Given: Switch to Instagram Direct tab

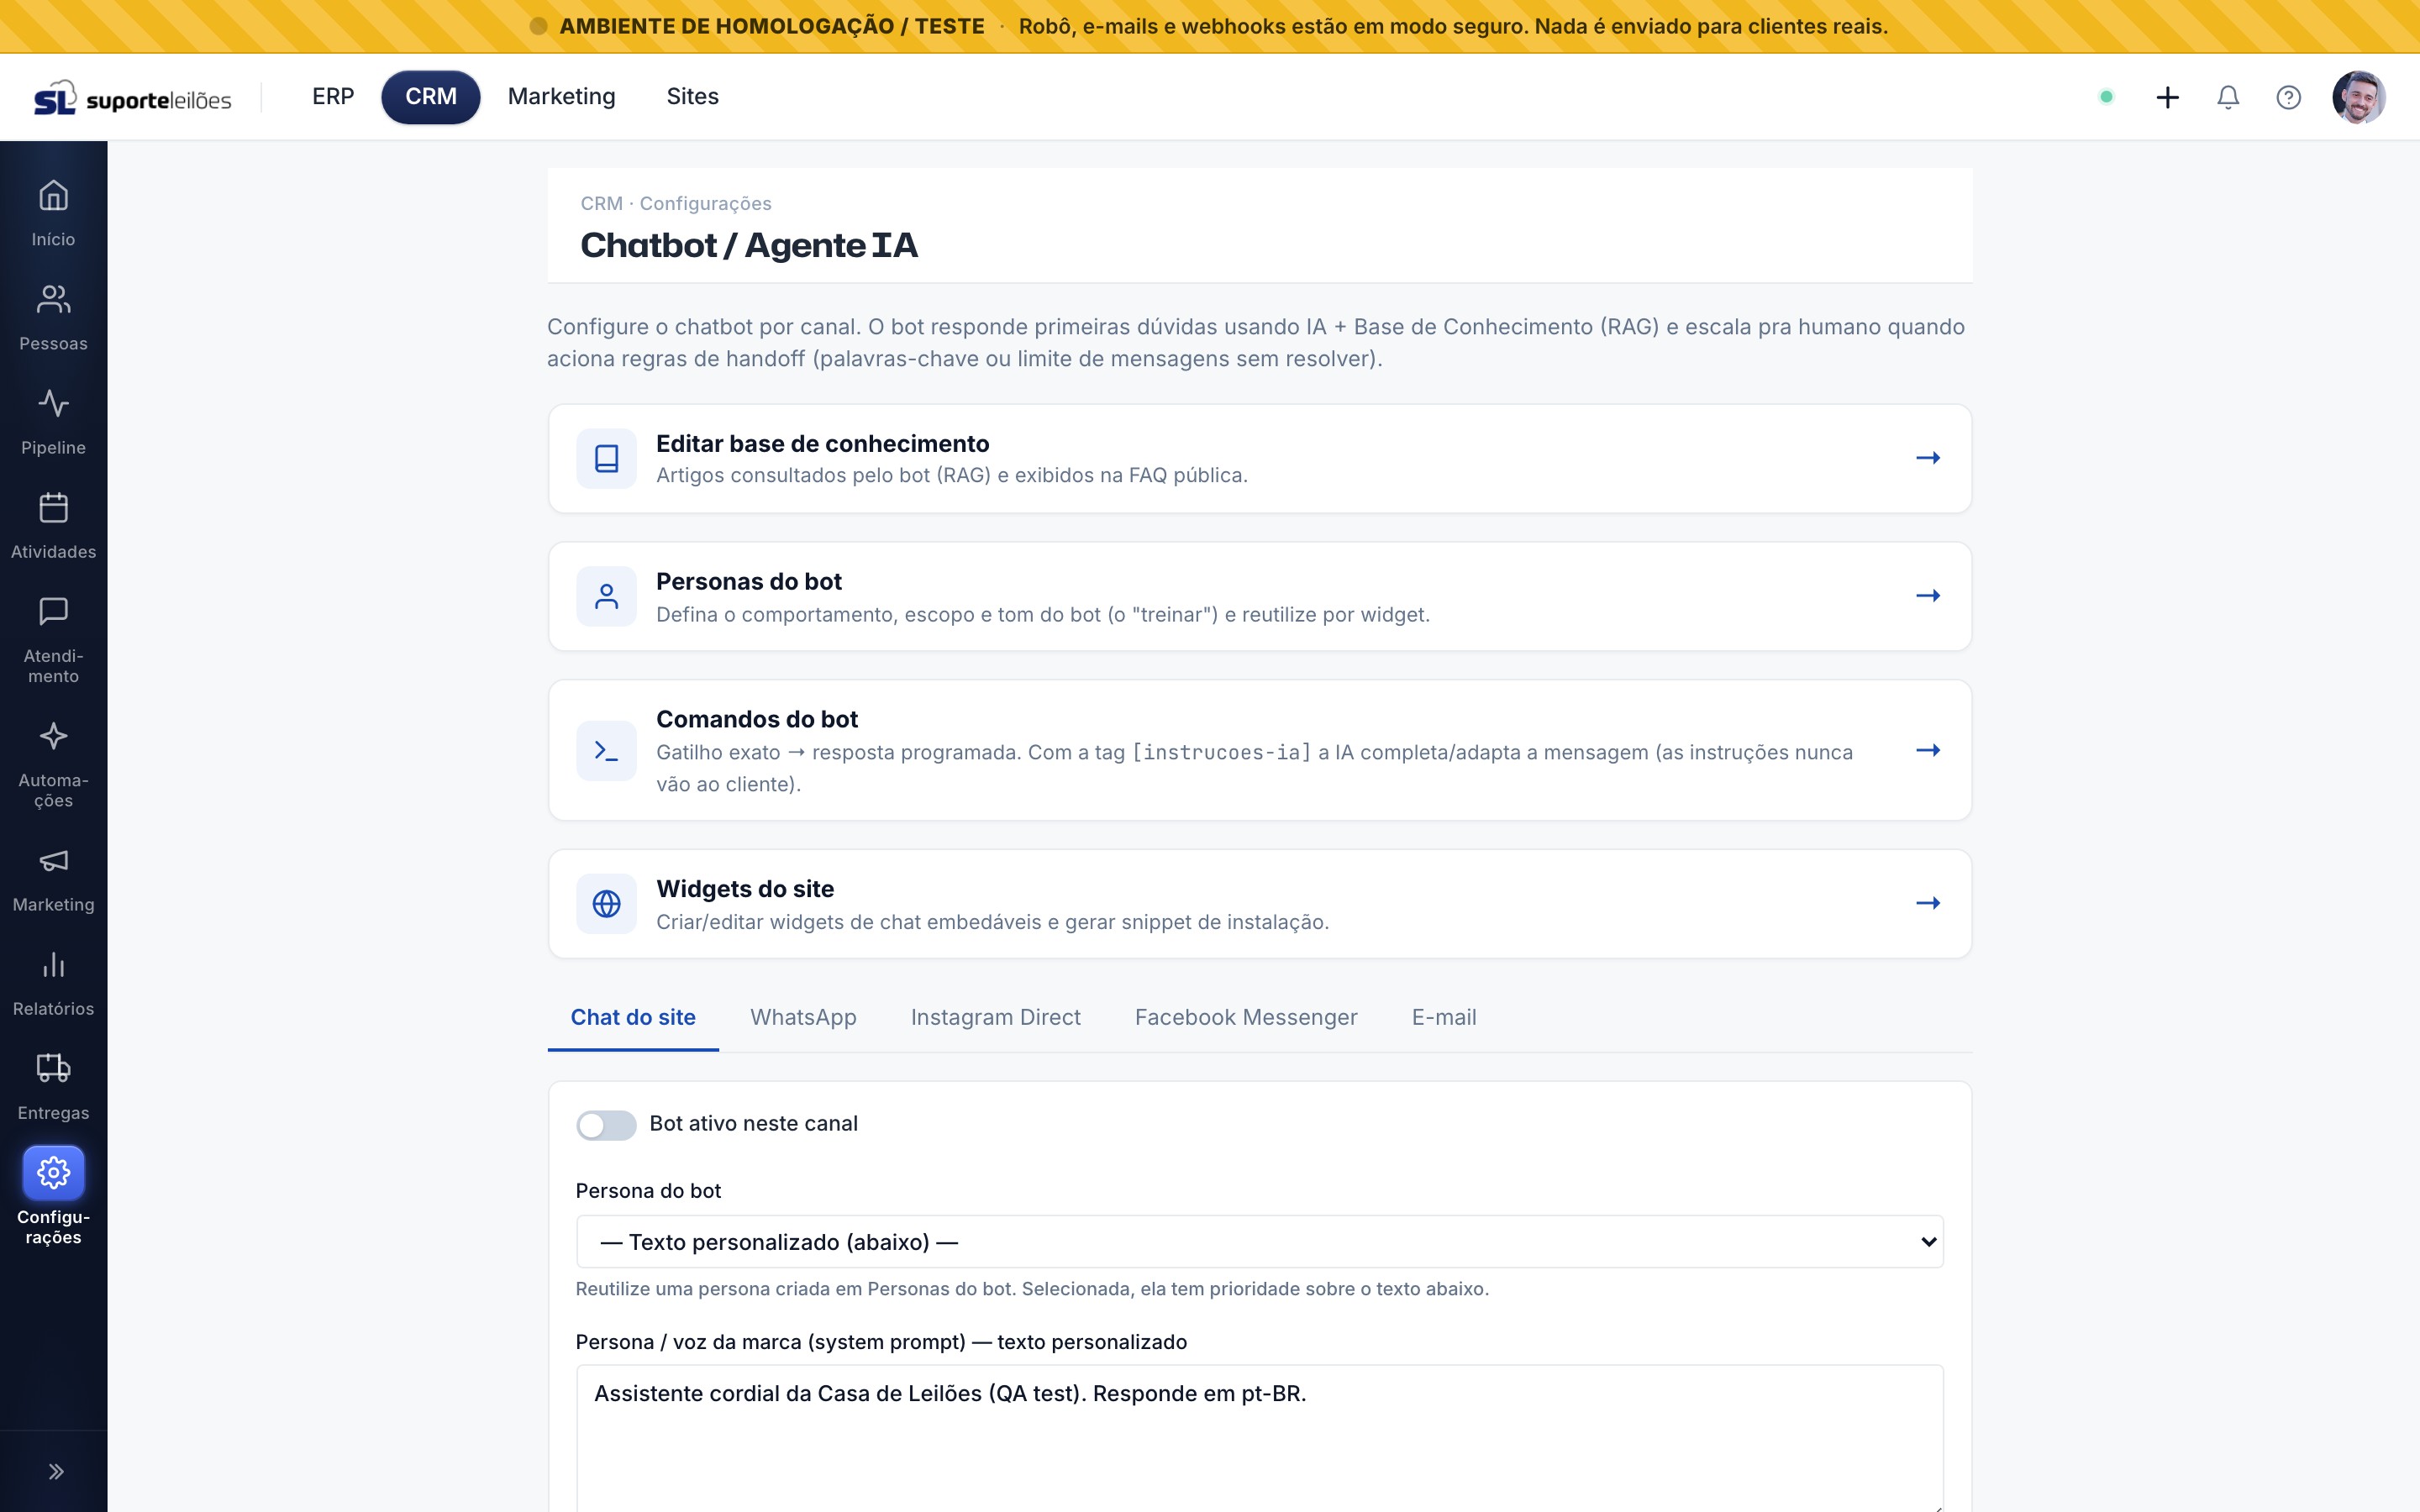Looking at the screenshot, I should (x=995, y=1018).
